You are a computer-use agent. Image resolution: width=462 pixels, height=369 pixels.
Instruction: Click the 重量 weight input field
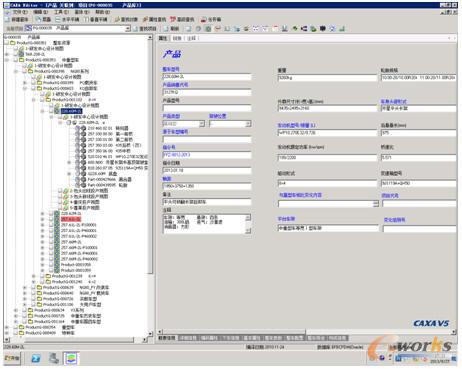(327, 78)
